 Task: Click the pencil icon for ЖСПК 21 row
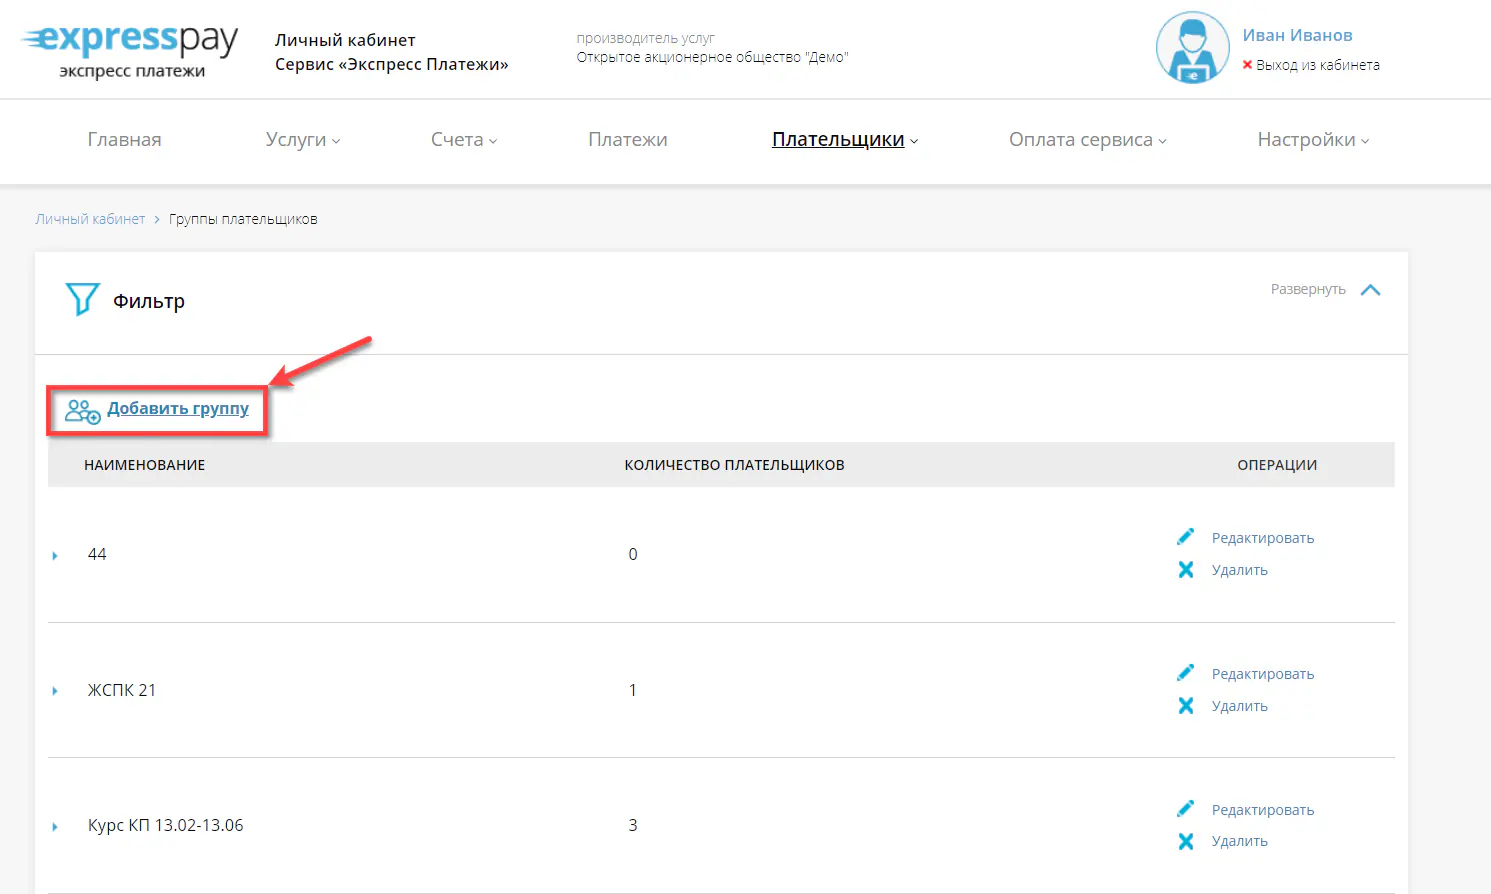tap(1186, 673)
